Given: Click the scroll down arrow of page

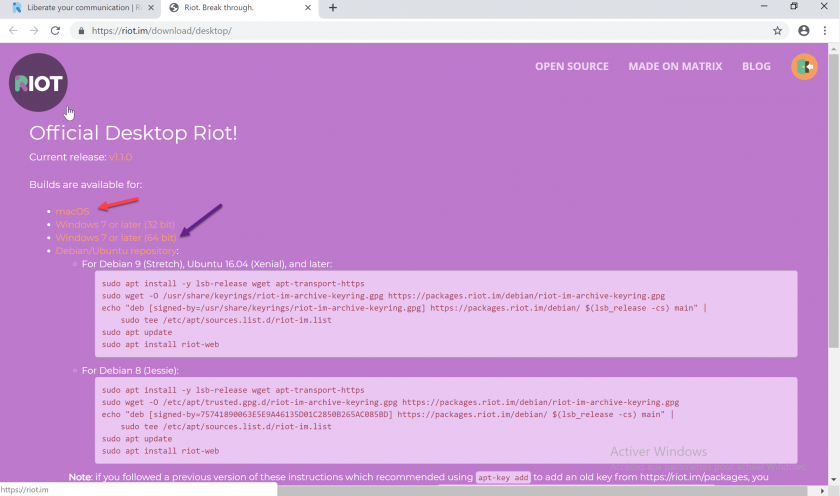Looking at the screenshot, I should pos(833,479).
